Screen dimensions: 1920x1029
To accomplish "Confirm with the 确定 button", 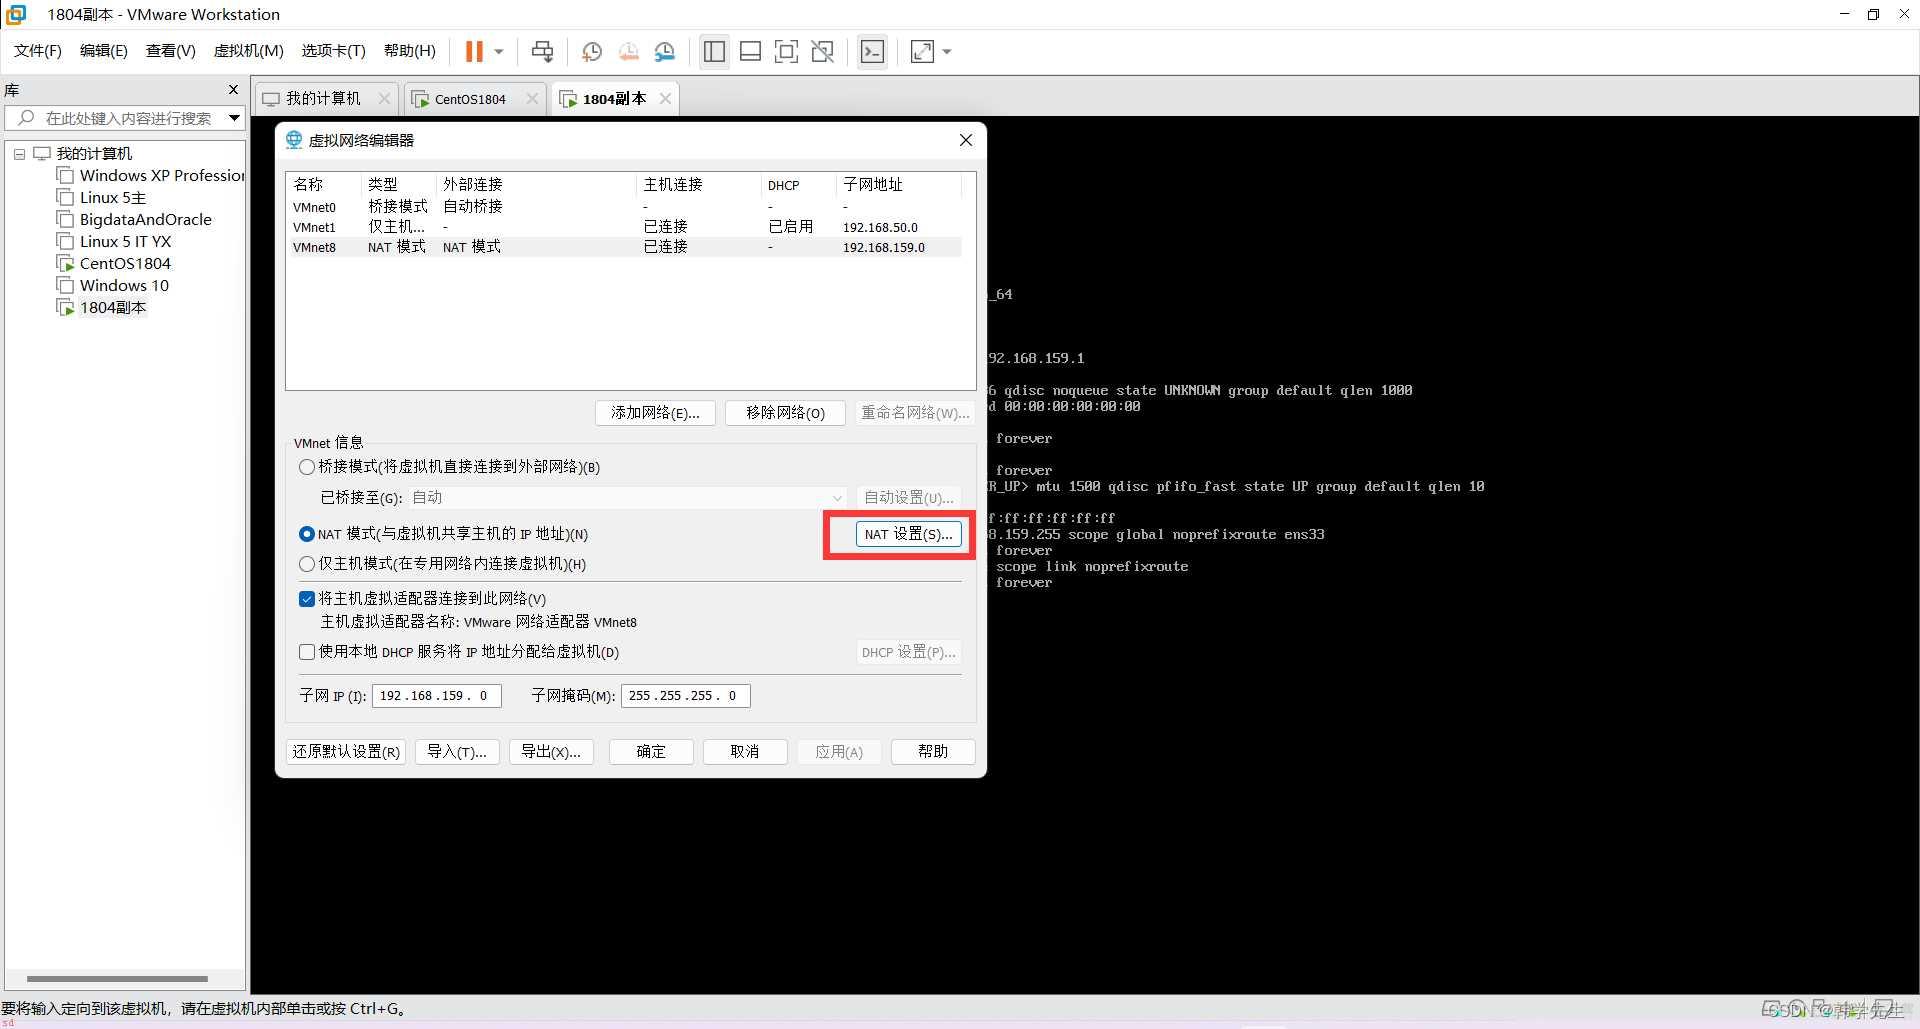I will [x=651, y=752].
